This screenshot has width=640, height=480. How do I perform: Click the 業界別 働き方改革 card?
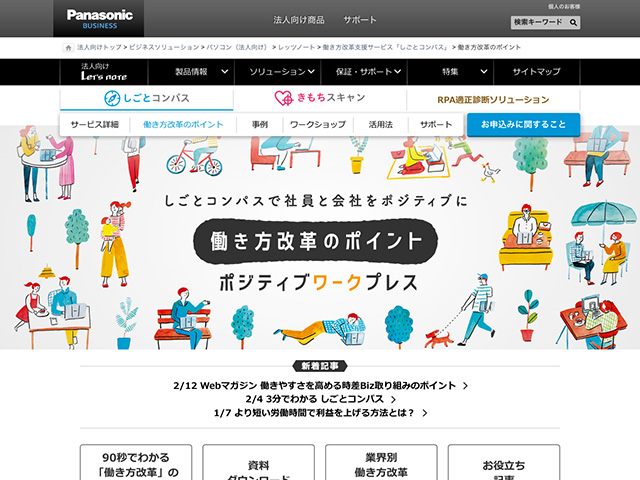pyautogui.click(x=381, y=462)
